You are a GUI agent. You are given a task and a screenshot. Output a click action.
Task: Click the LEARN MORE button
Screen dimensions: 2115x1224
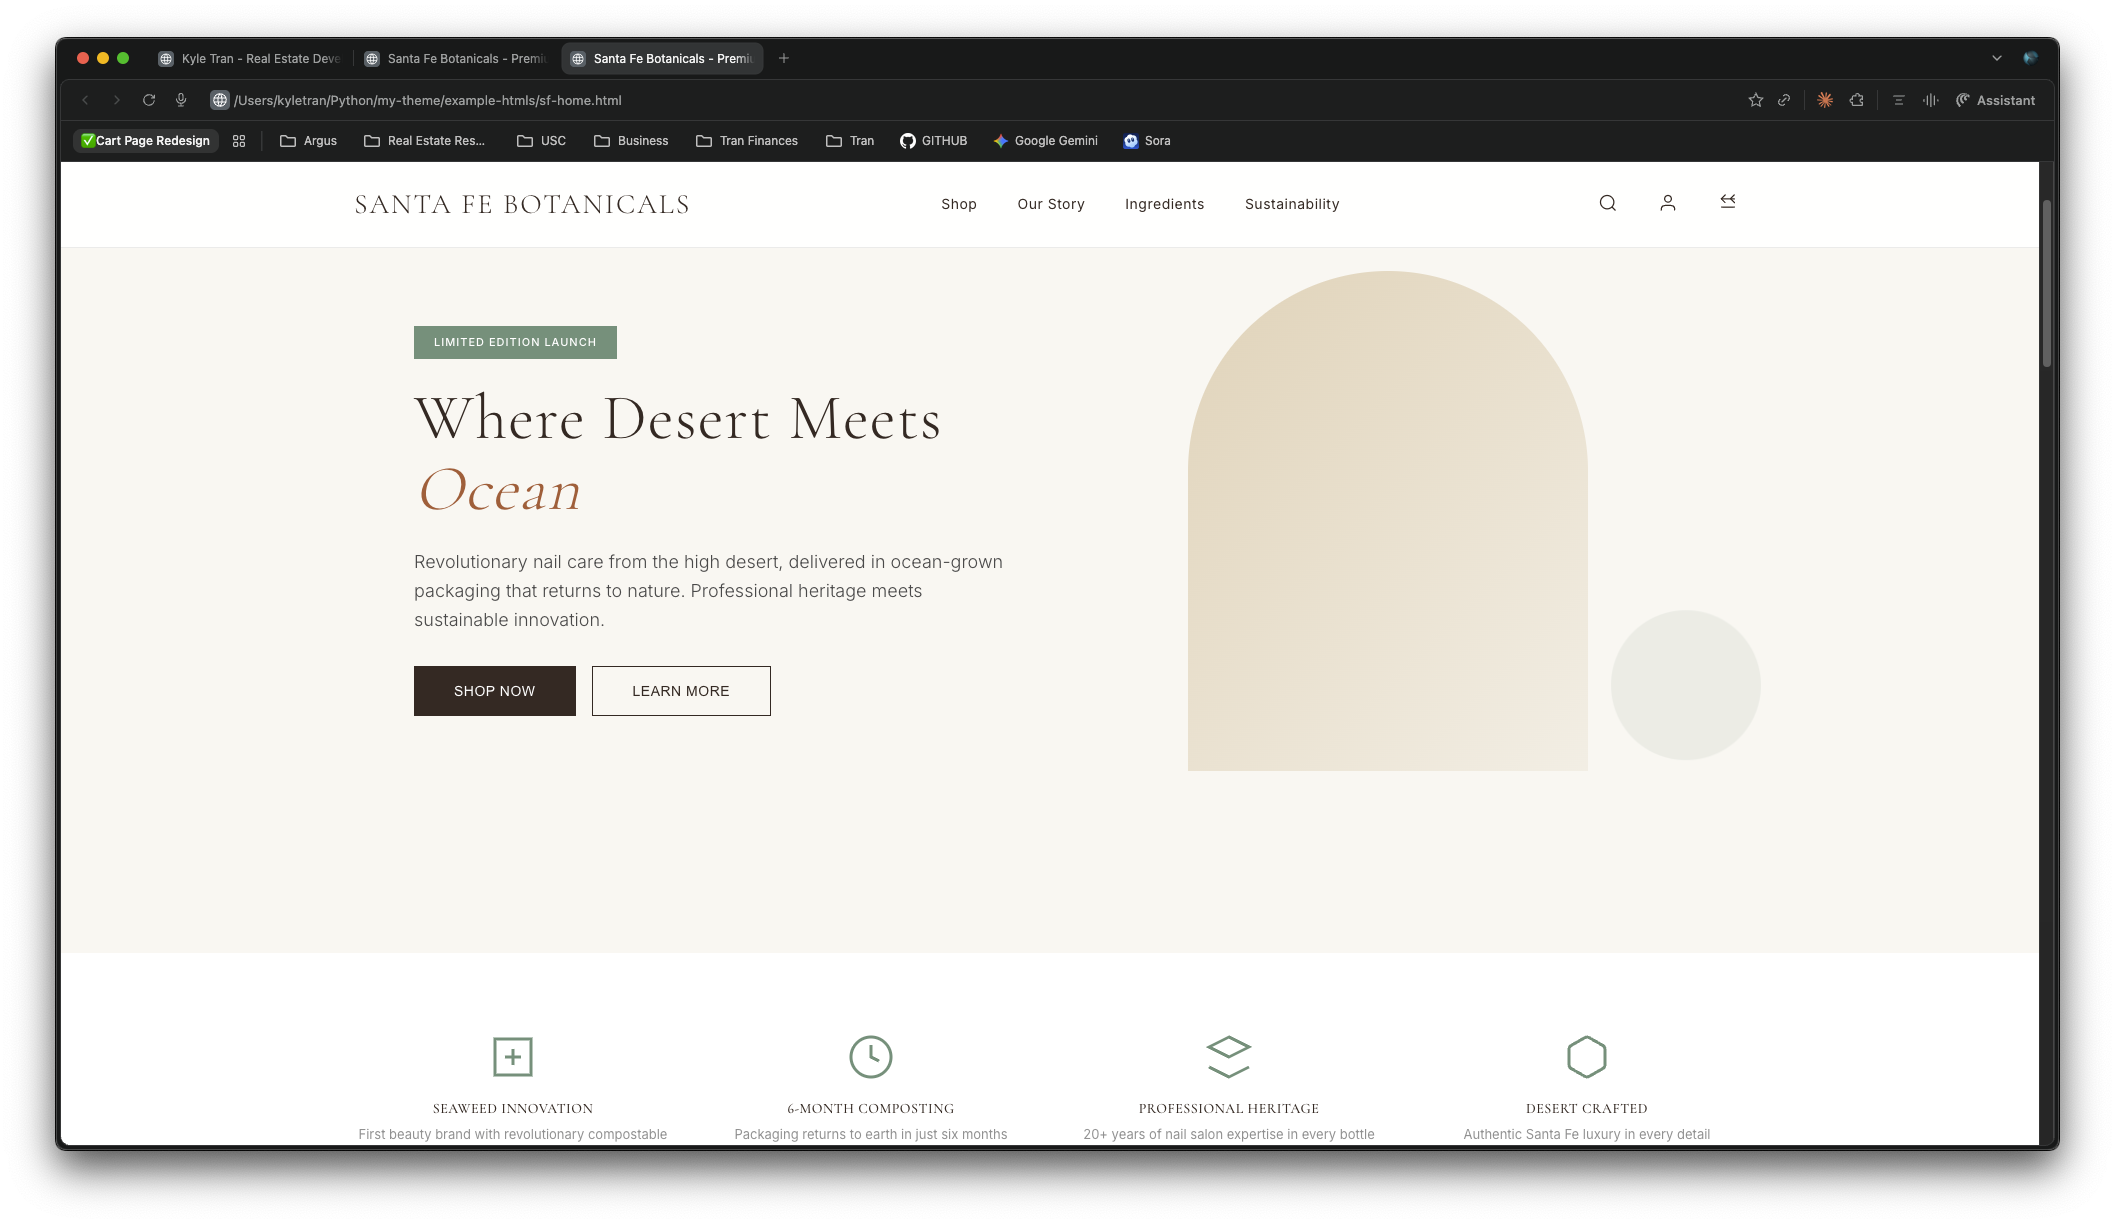point(680,691)
